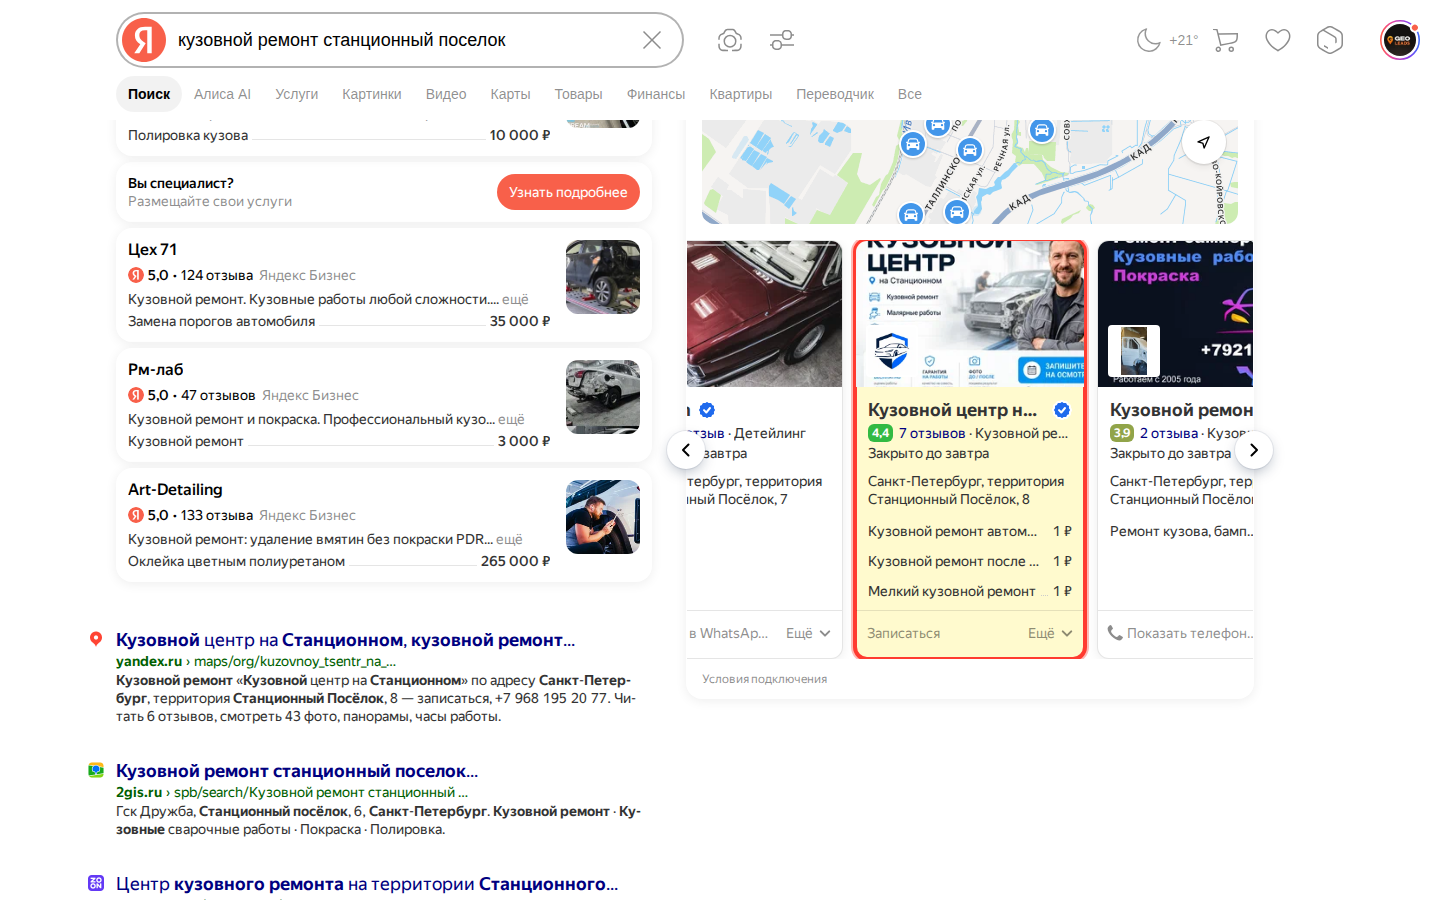The width and height of the screenshot is (1440, 900).
Task: Click Замена порогов автомобиля 35 000 ₽ row
Action: coord(339,321)
